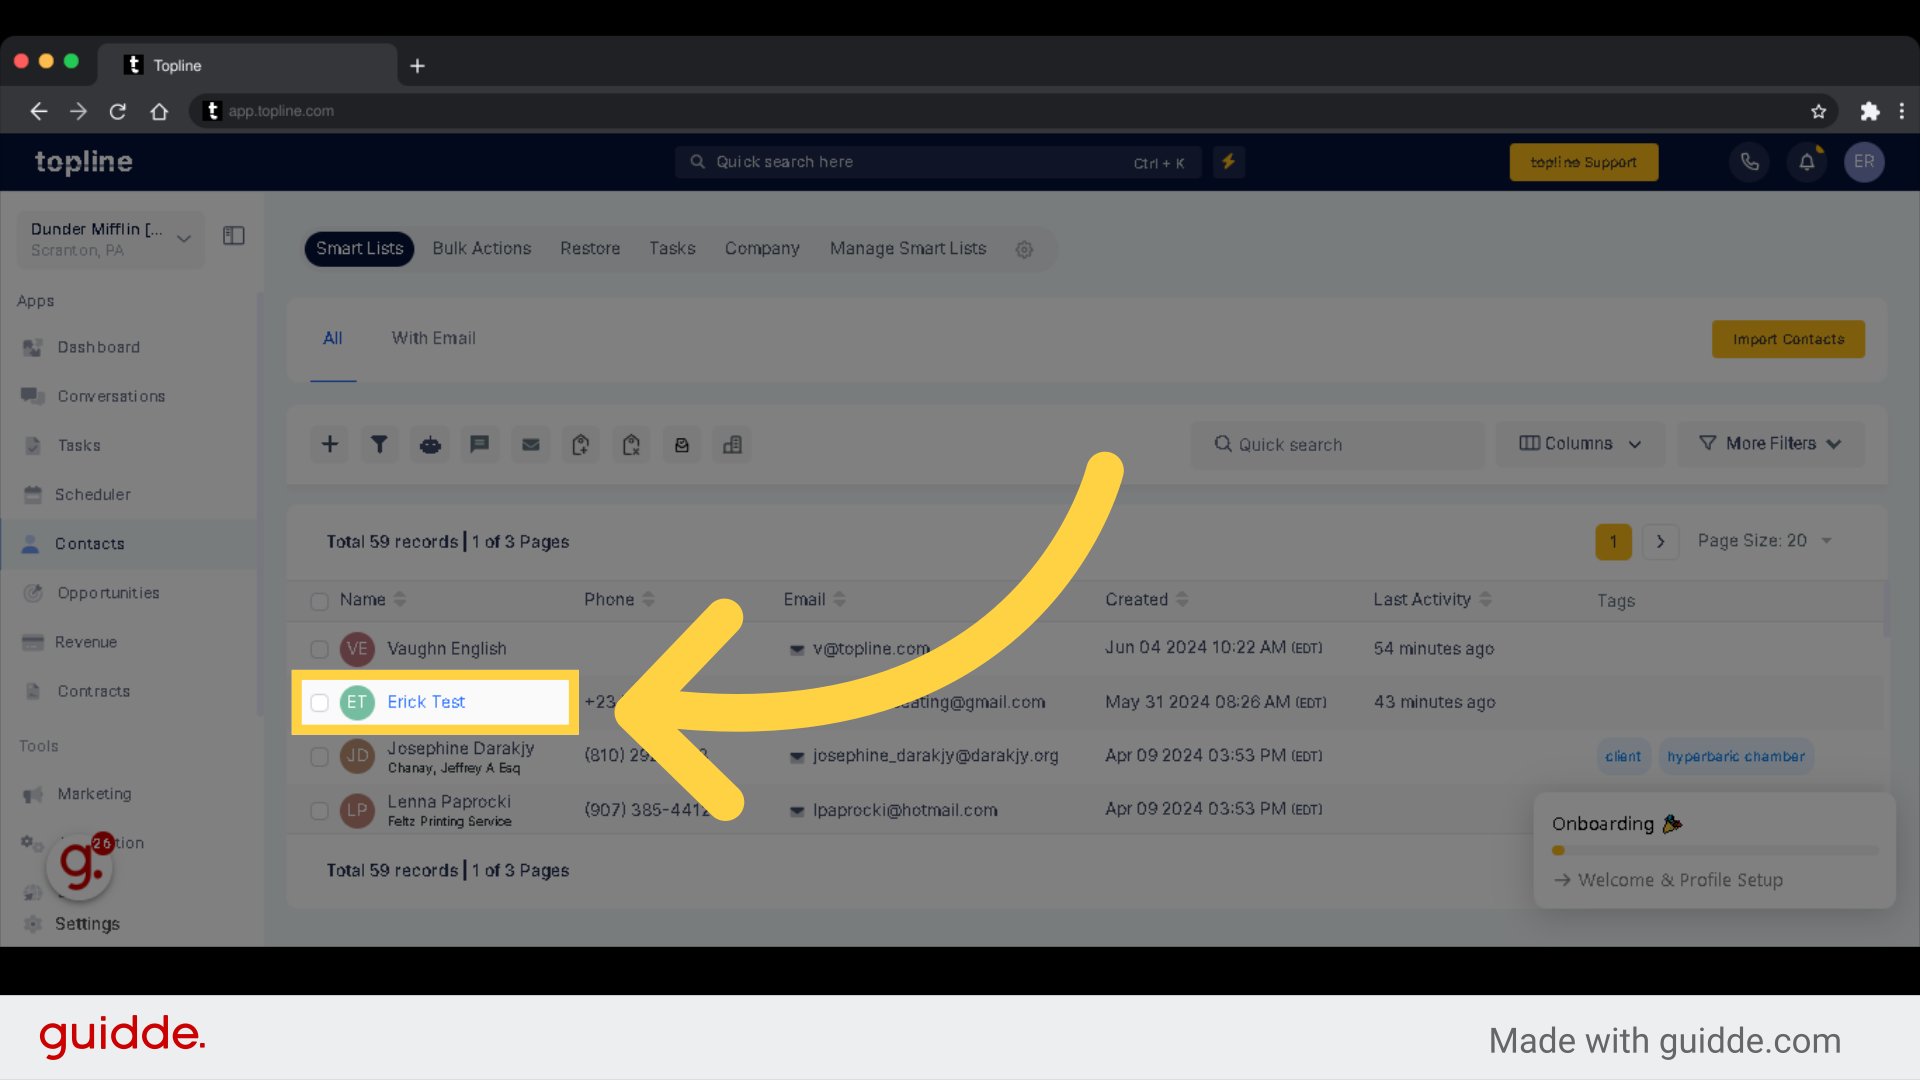Open the Columns dropdown
Viewport: 1920px width, 1080px height.
click(x=1580, y=444)
